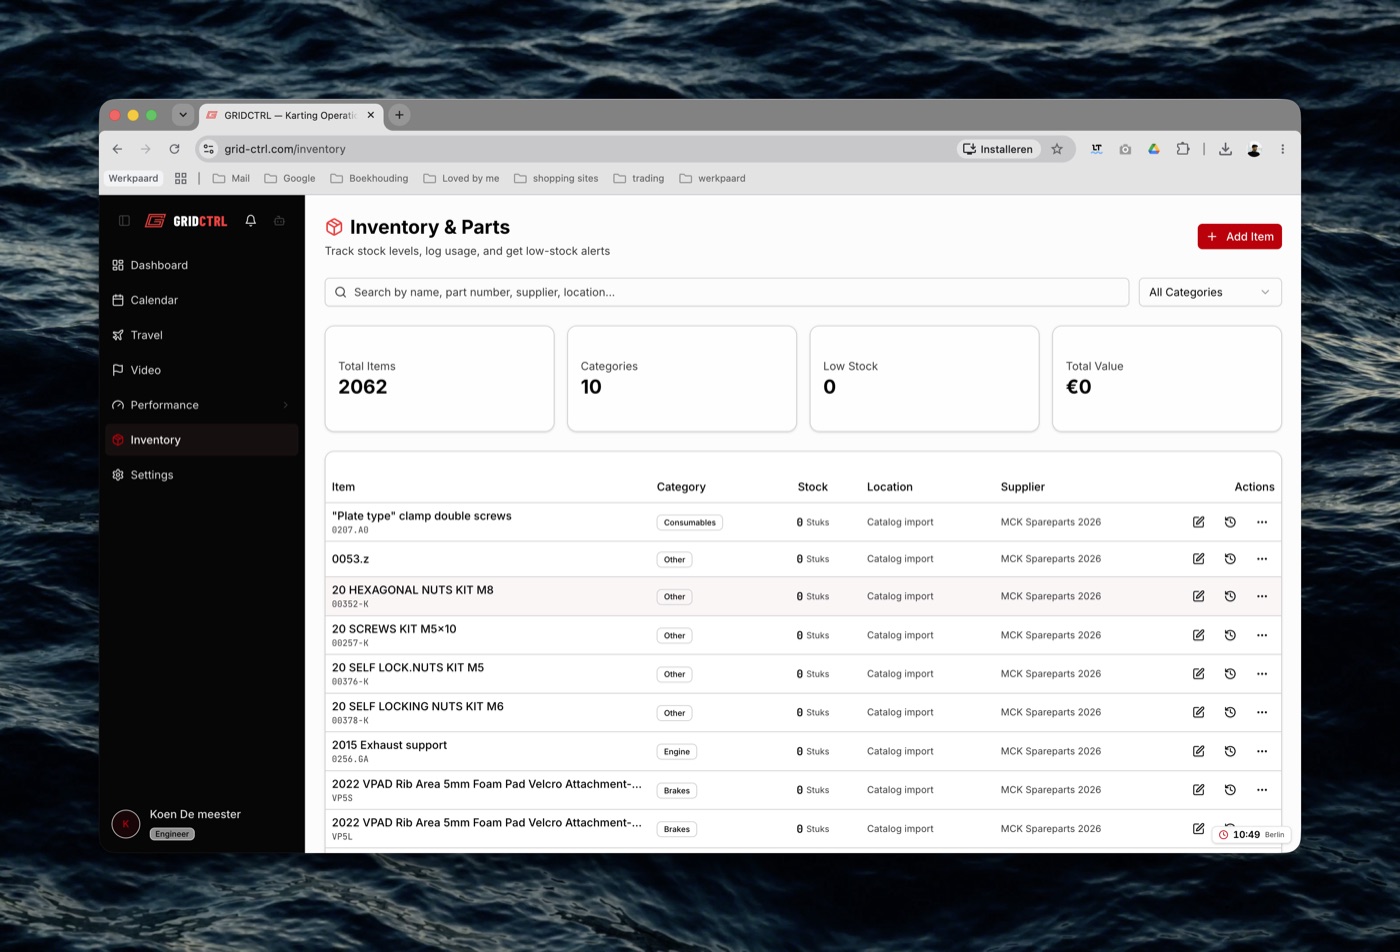Viewport: 1400px width, 952px height.
Task: Click the Stock column header
Action: point(813,487)
